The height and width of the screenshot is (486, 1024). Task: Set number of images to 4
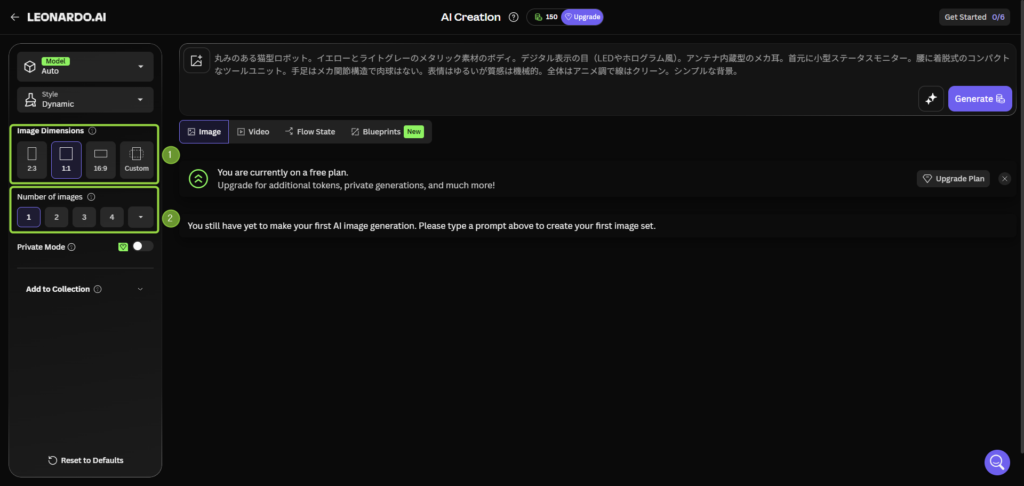tap(111, 217)
